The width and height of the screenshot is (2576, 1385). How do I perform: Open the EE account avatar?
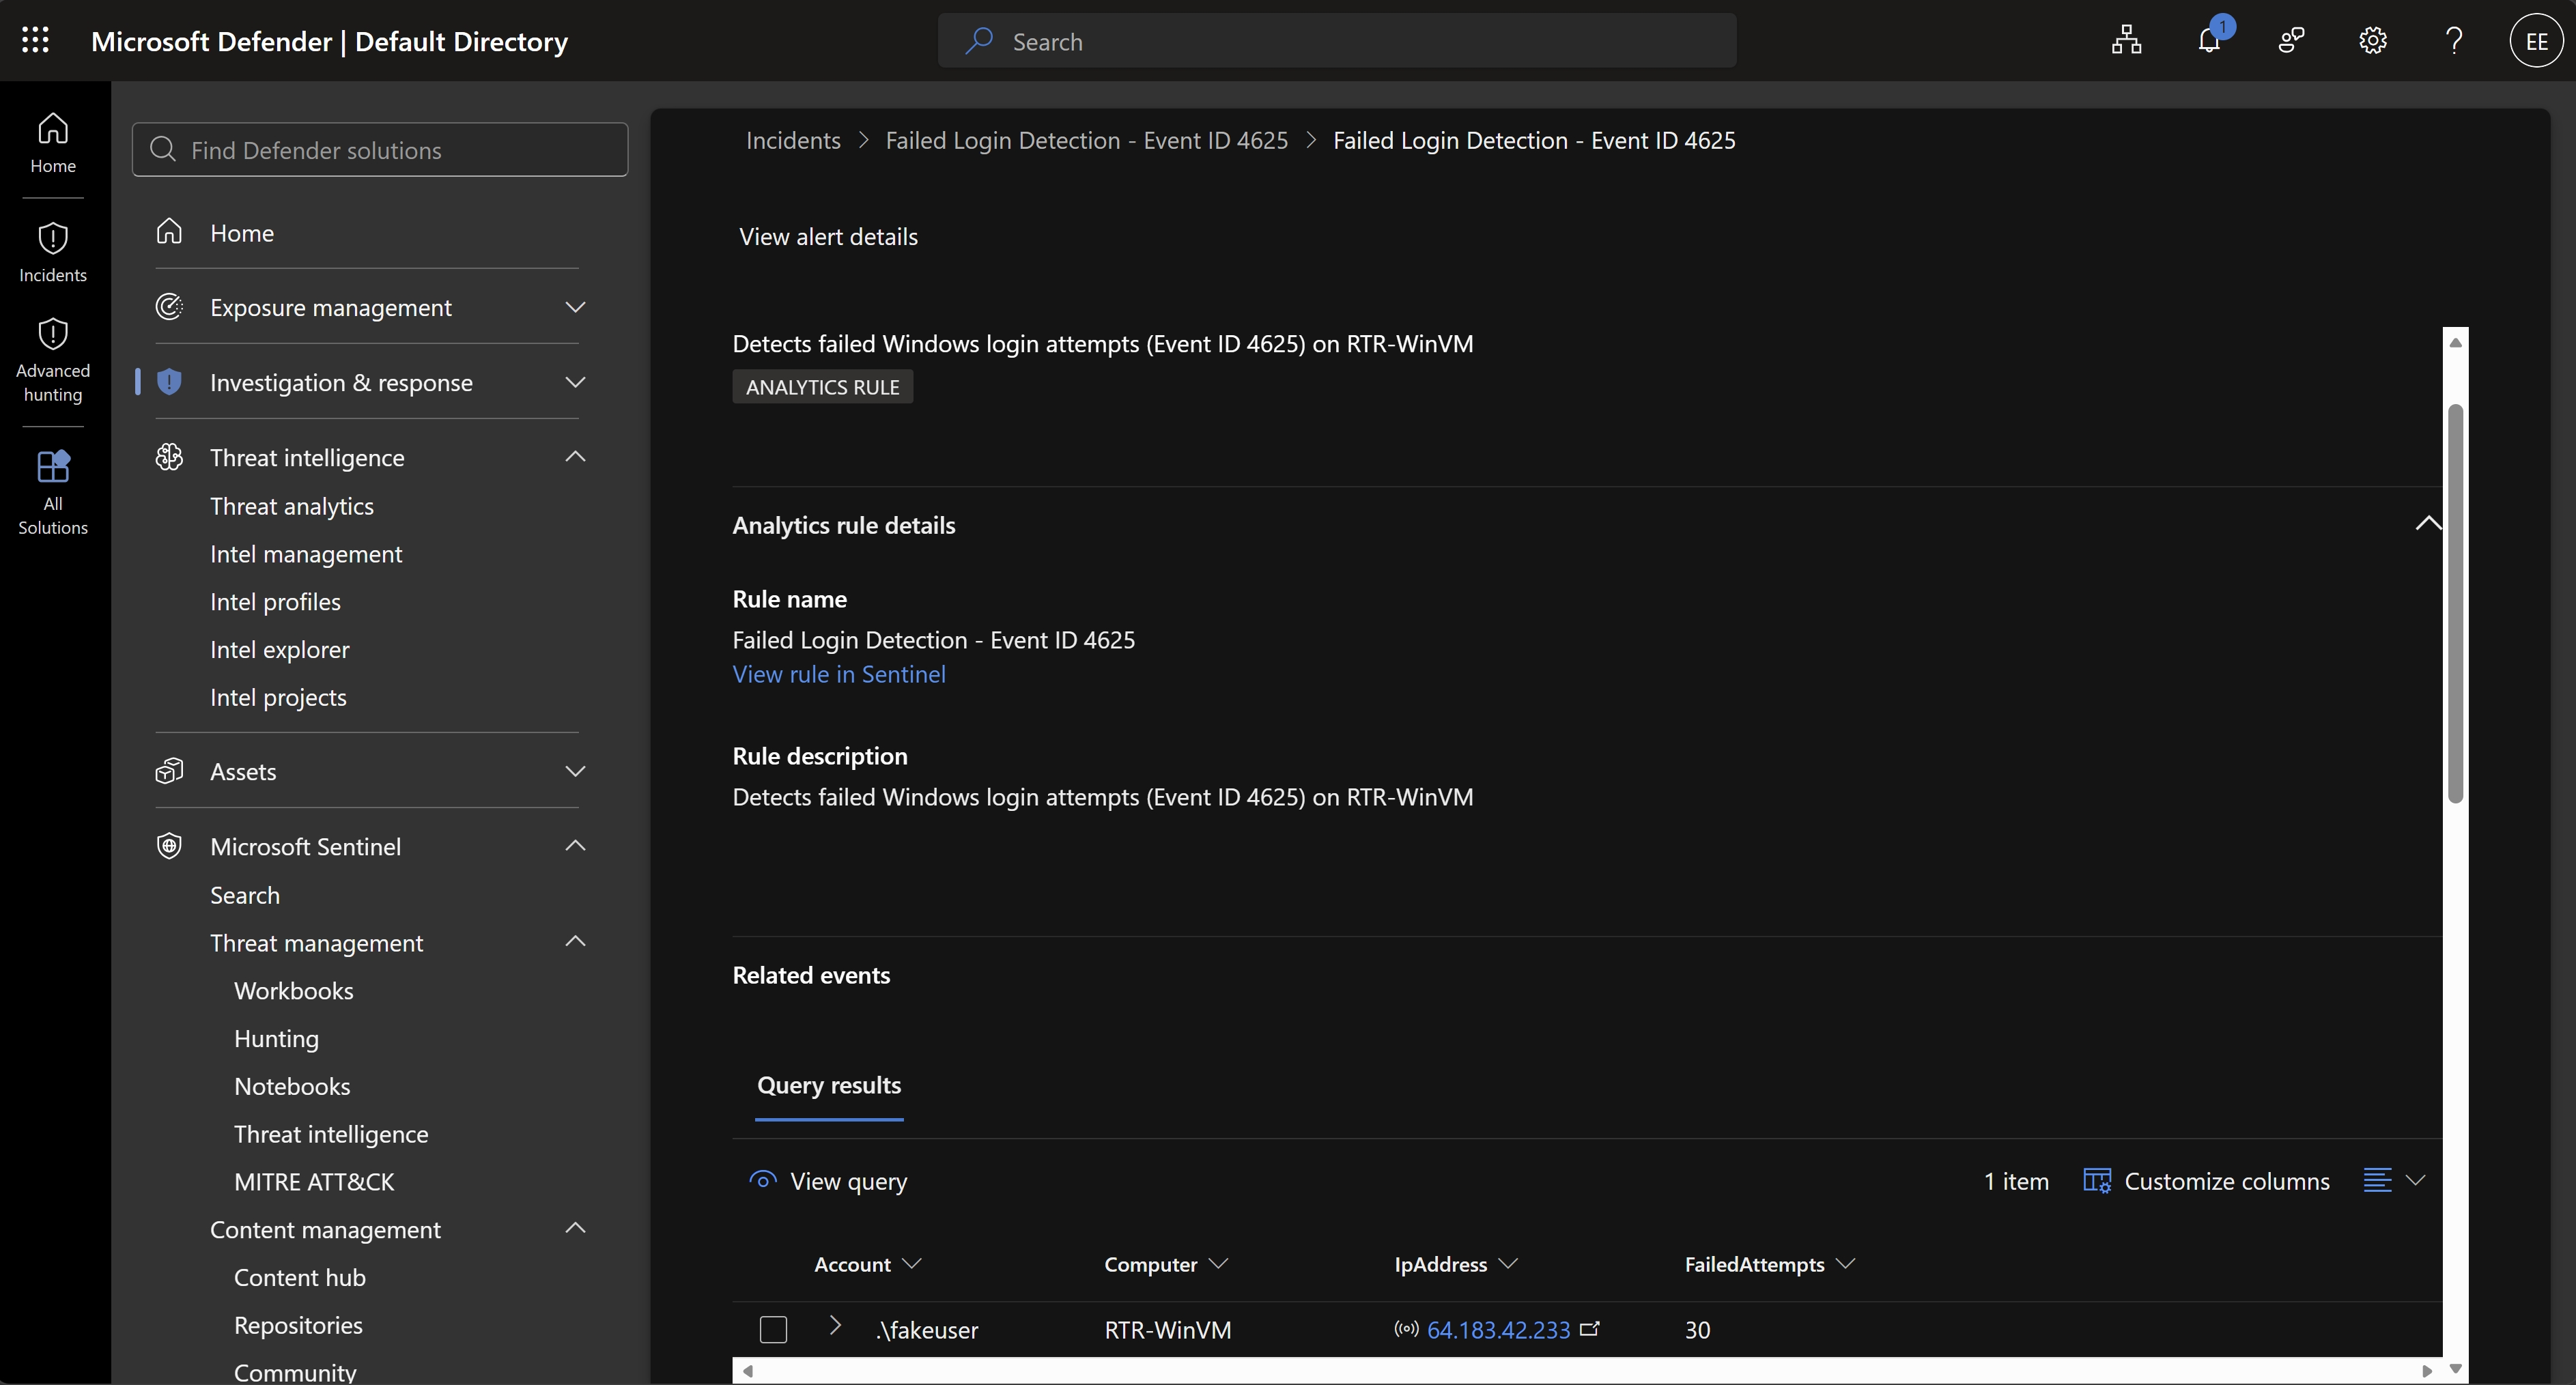pos(2536,41)
